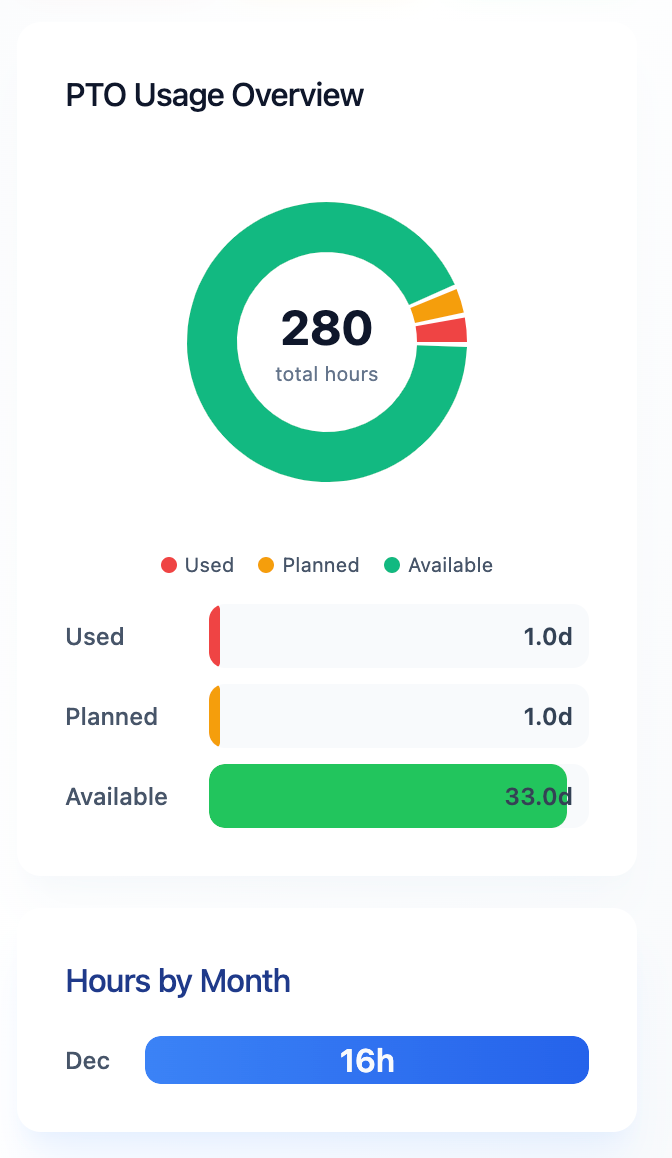The image size is (672, 1158).
Task: Click the orange Planned donut segment
Action: [436, 306]
